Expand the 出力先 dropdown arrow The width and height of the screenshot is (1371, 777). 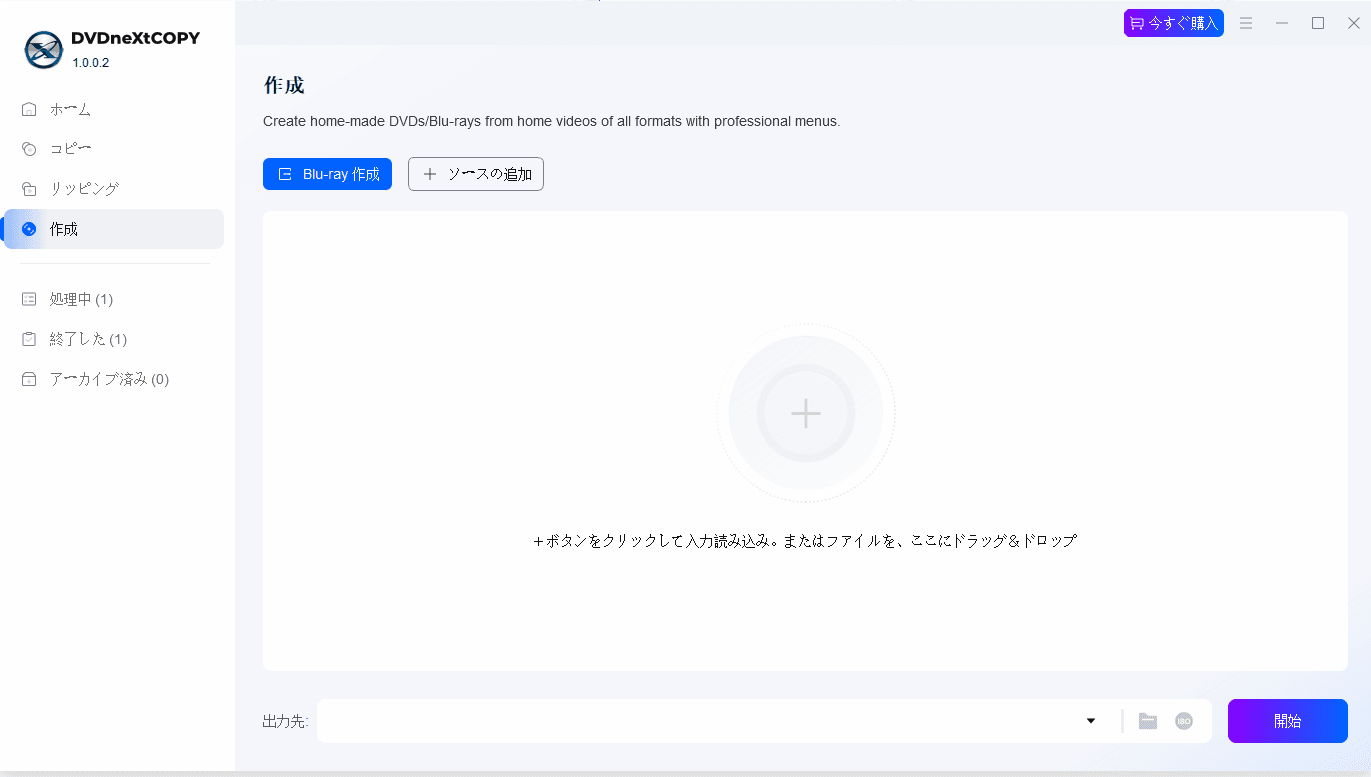click(1091, 721)
